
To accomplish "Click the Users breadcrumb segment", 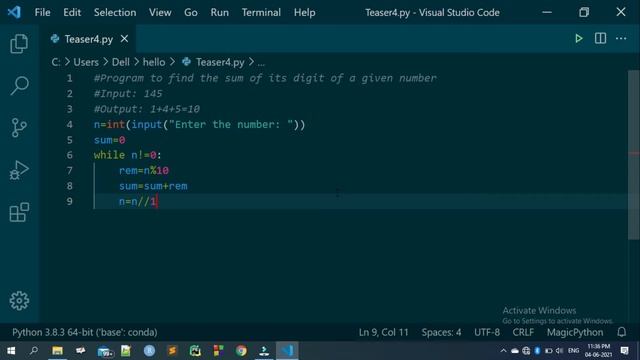I will tap(86, 62).
